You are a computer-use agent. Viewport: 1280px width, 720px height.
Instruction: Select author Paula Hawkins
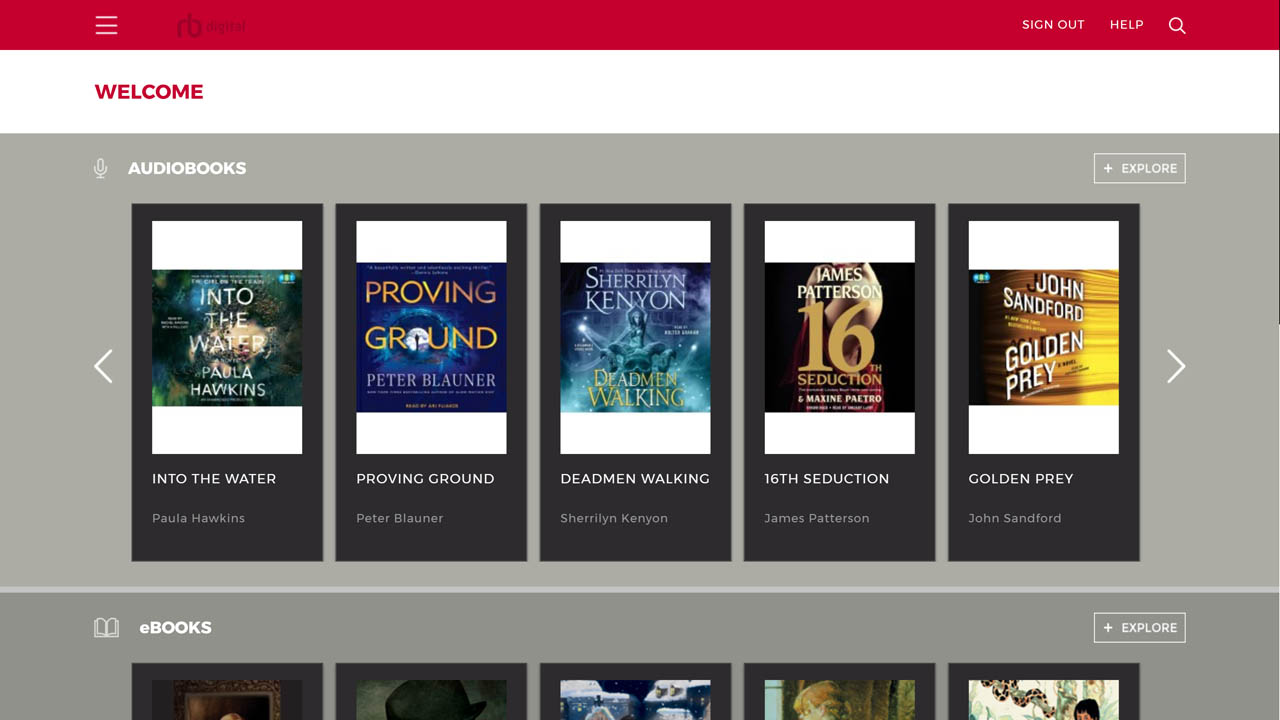coord(198,518)
